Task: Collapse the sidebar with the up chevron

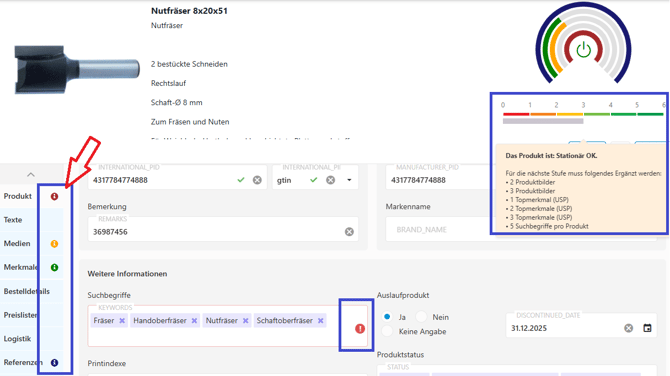Action: (31, 175)
